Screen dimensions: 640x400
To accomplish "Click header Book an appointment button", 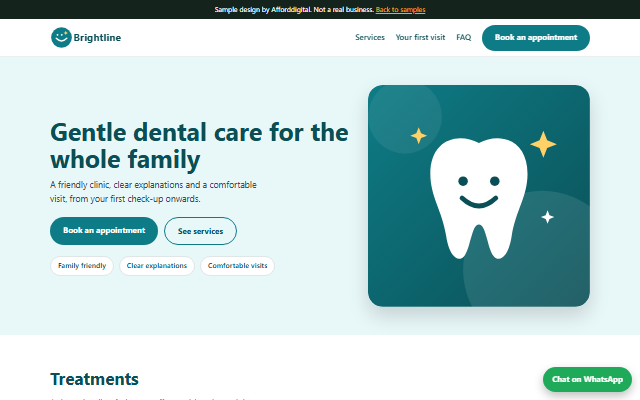I will pos(536,38).
